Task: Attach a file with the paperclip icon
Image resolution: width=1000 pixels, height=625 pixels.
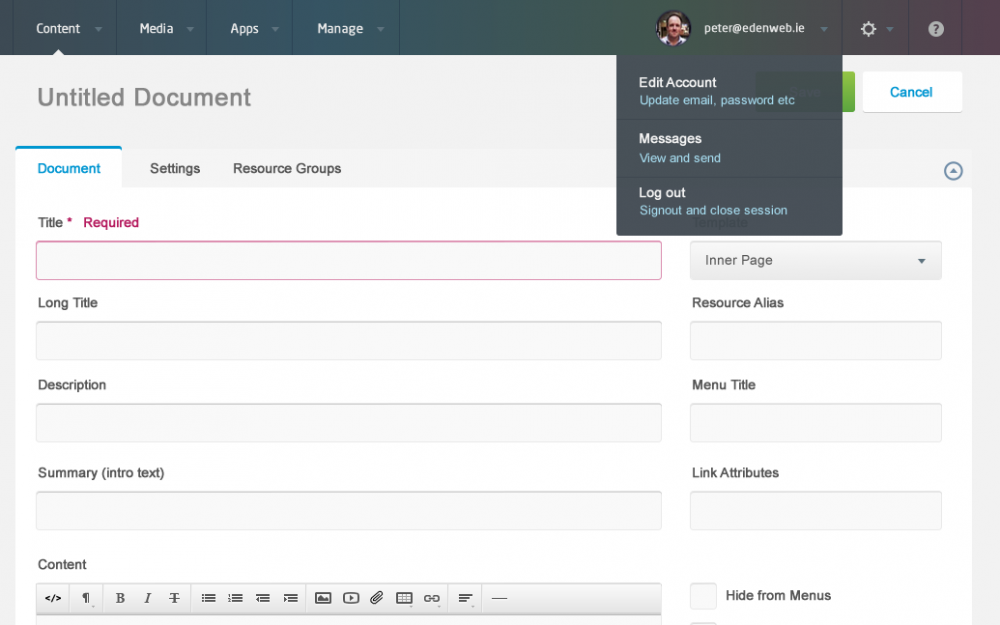Action: point(377,598)
